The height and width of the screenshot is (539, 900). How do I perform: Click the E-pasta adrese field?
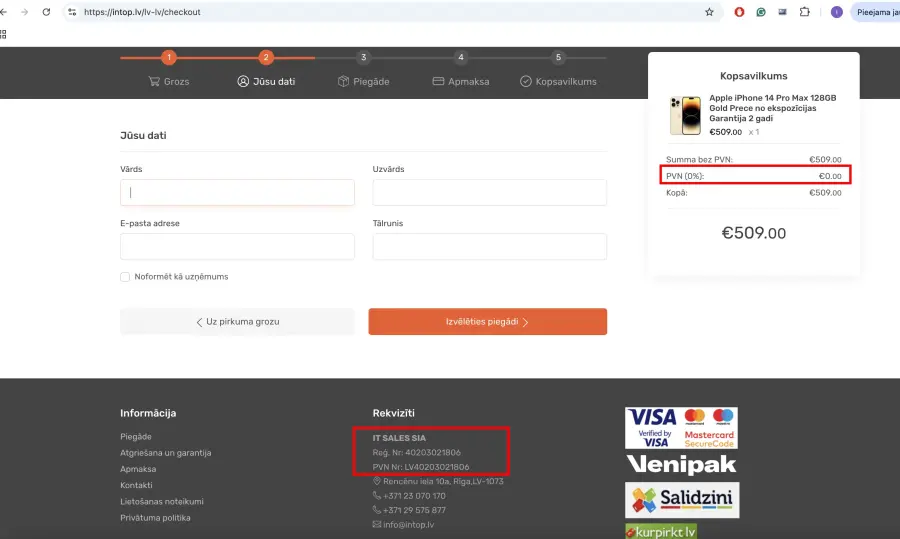(x=237, y=247)
